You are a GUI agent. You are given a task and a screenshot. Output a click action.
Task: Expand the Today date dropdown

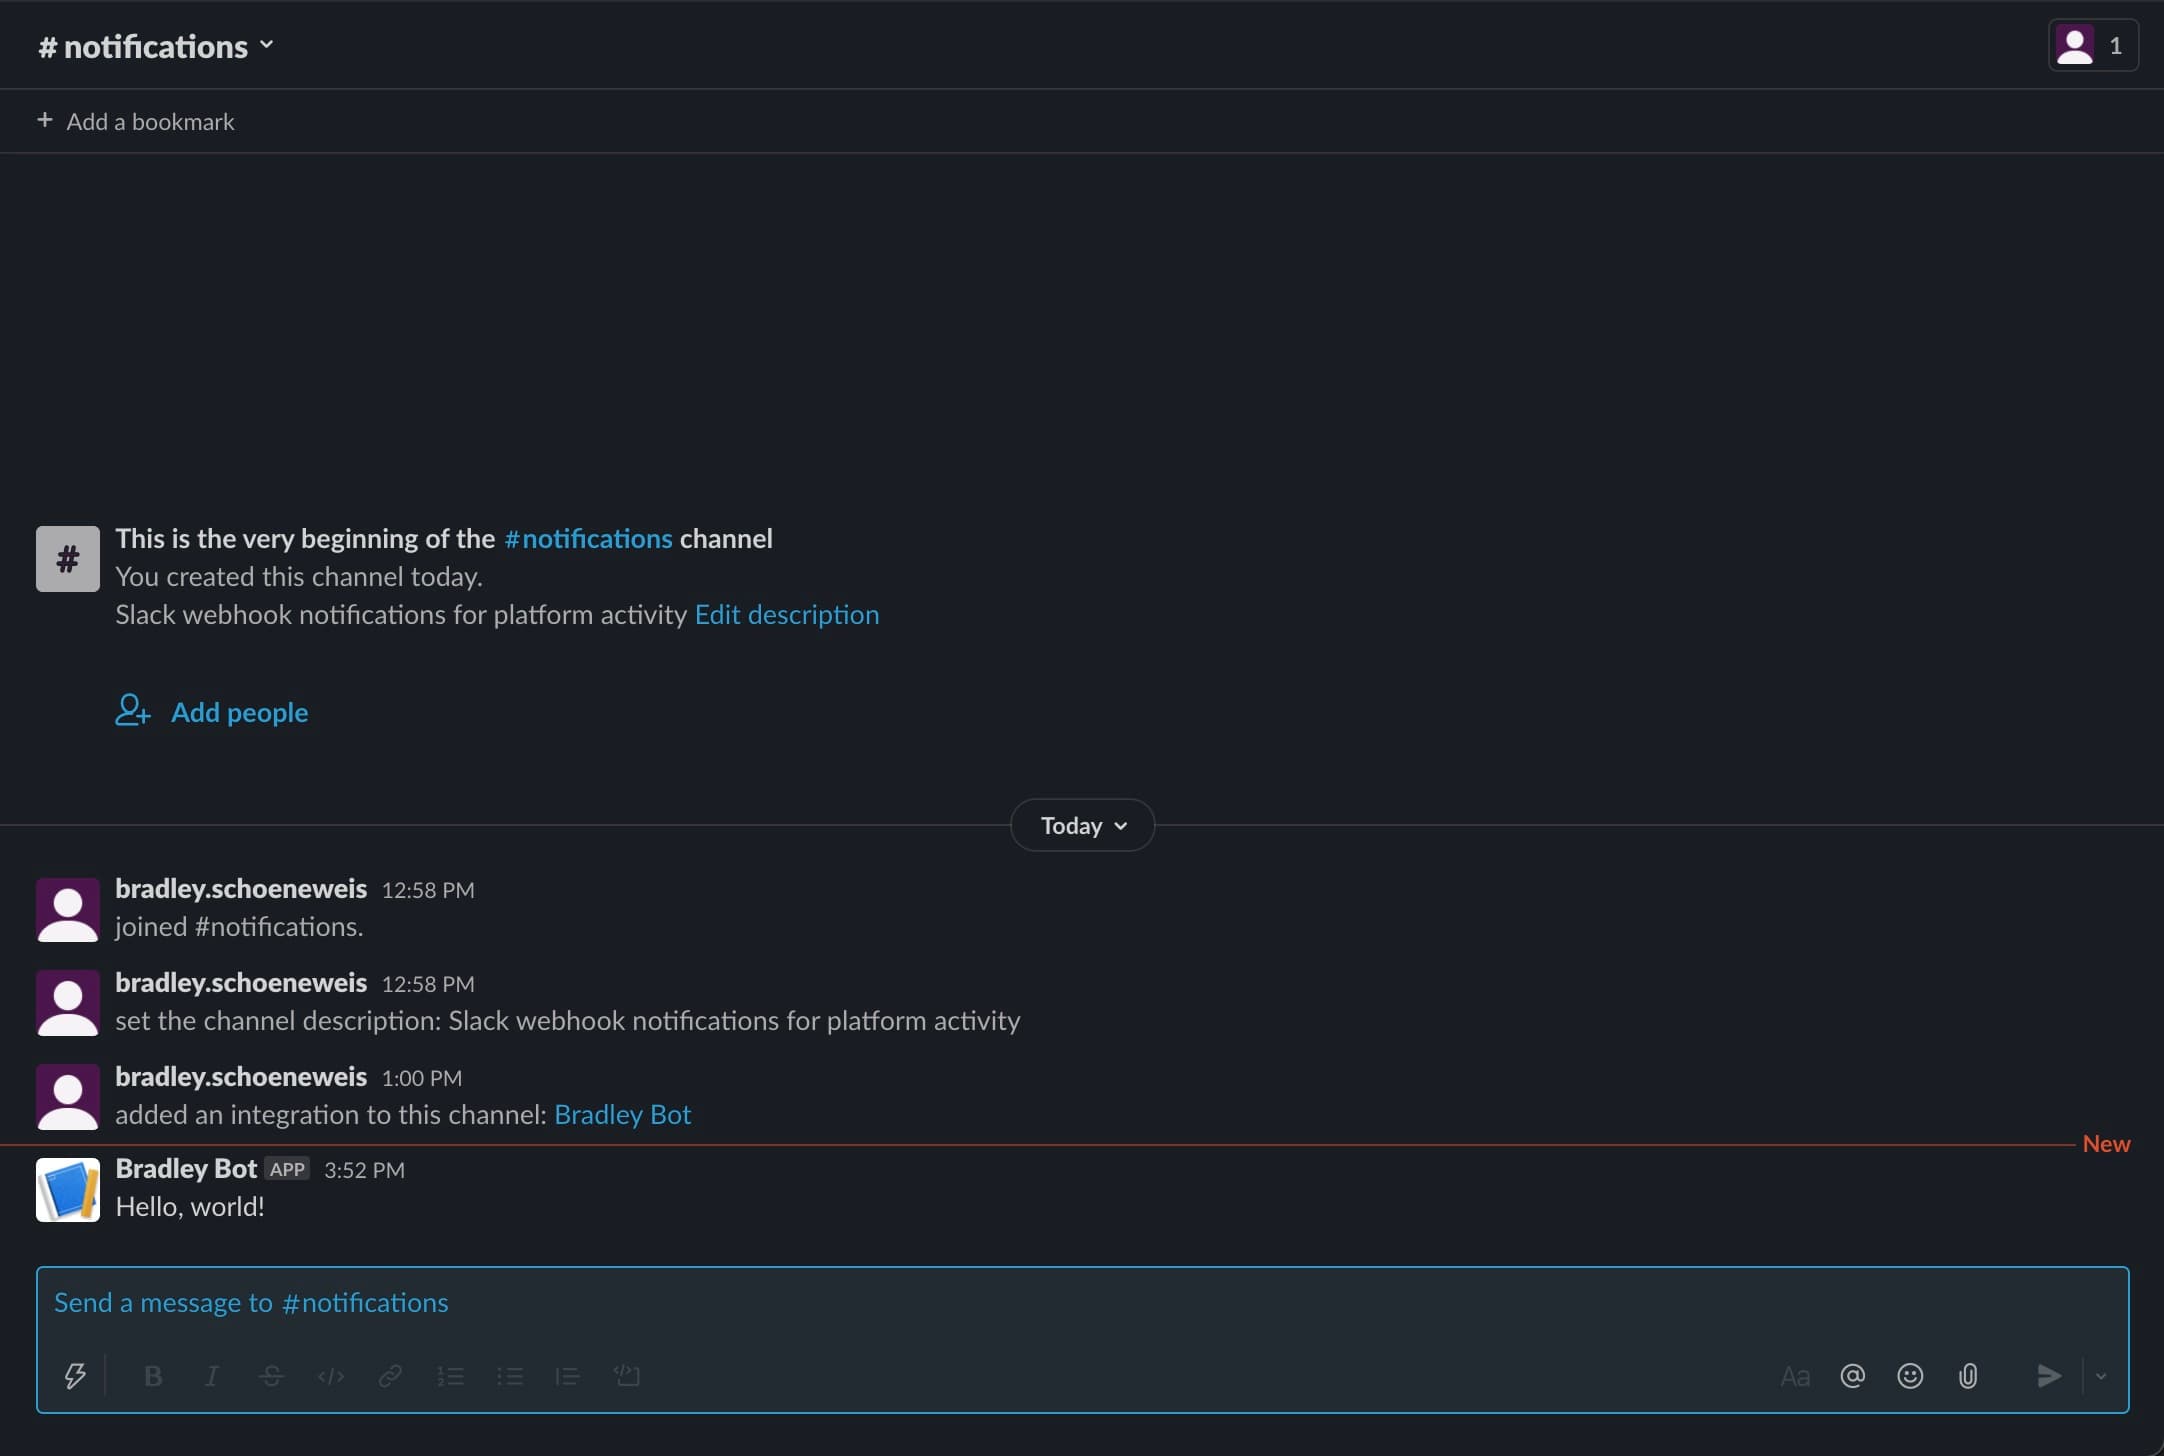click(x=1083, y=825)
